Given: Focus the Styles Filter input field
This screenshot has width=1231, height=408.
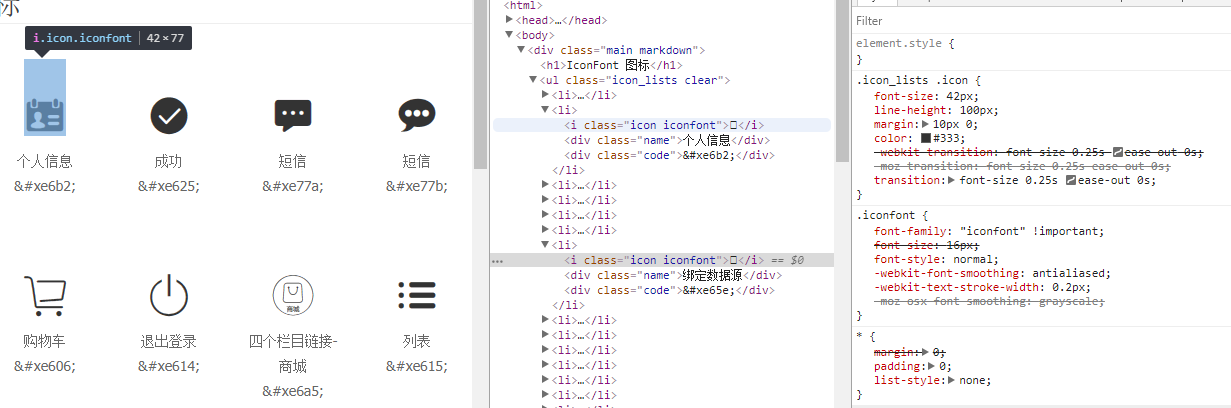Looking at the screenshot, I should pos(1040,20).
